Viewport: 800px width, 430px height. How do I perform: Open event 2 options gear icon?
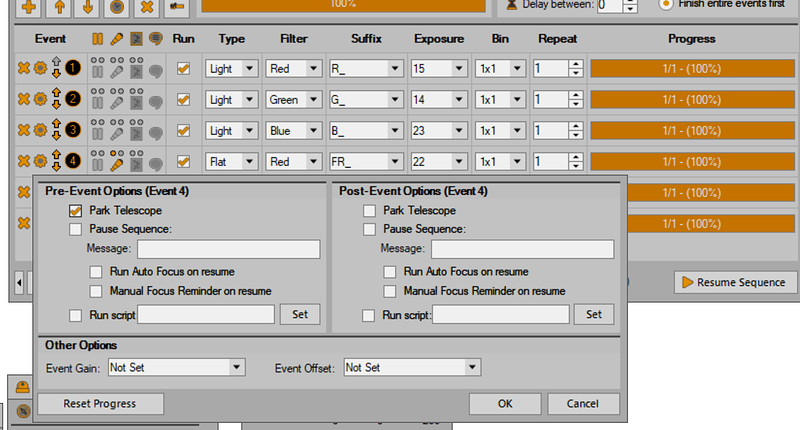click(x=40, y=99)
